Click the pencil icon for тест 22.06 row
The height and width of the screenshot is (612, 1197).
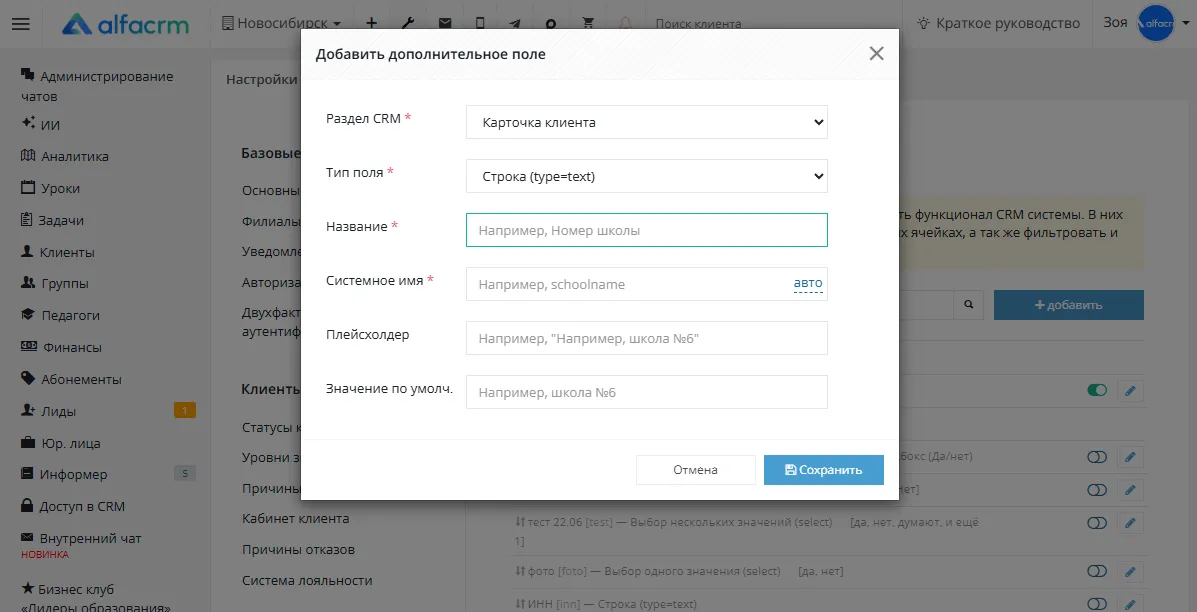[x=1131, y=523]
